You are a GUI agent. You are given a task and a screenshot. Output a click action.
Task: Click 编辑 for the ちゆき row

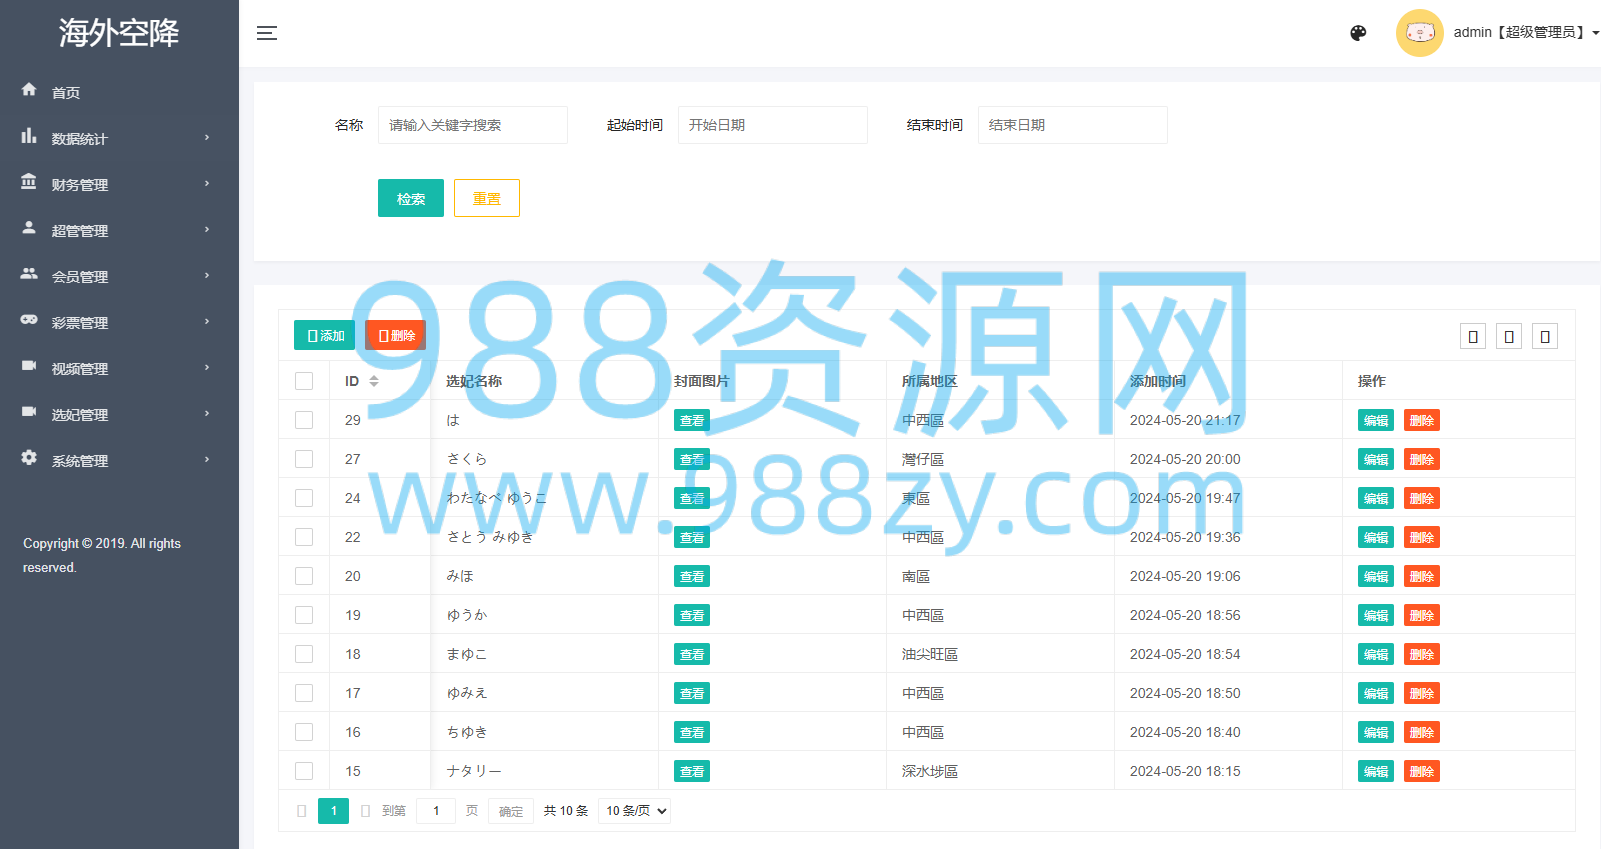pyautogui.click(x=1376, y=732)
